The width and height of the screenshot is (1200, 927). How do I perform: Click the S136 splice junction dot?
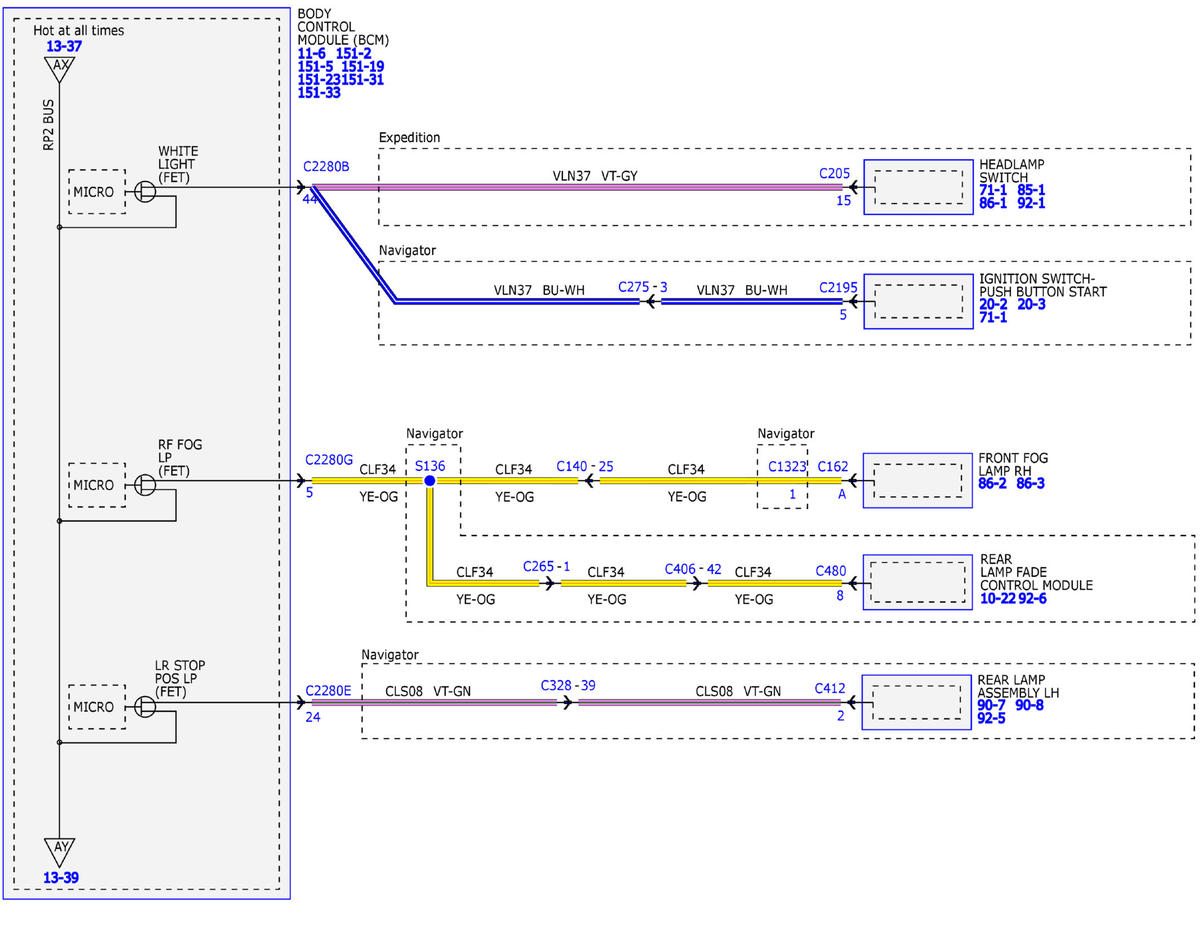430,481
